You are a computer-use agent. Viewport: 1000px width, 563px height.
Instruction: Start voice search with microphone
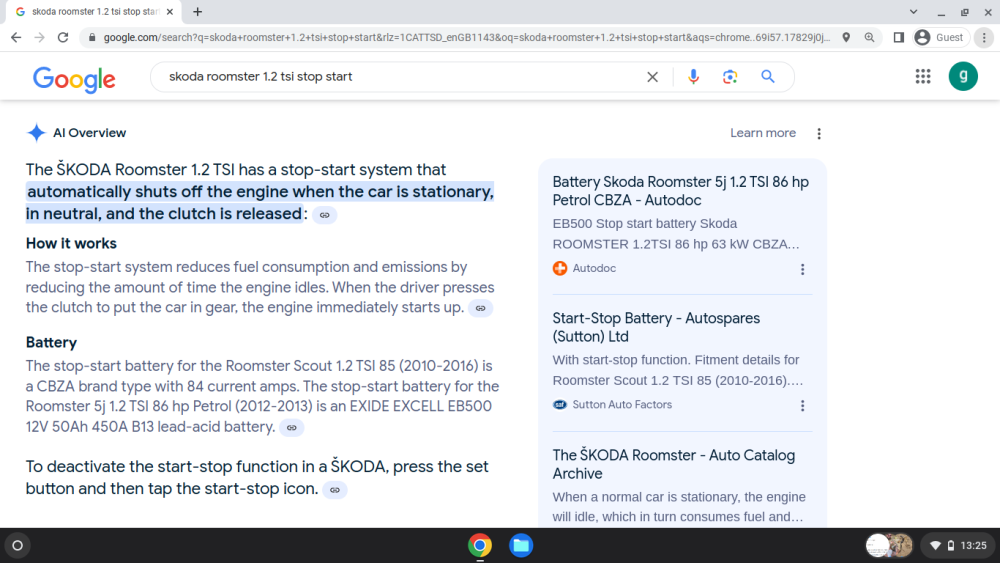pos(693,77)
